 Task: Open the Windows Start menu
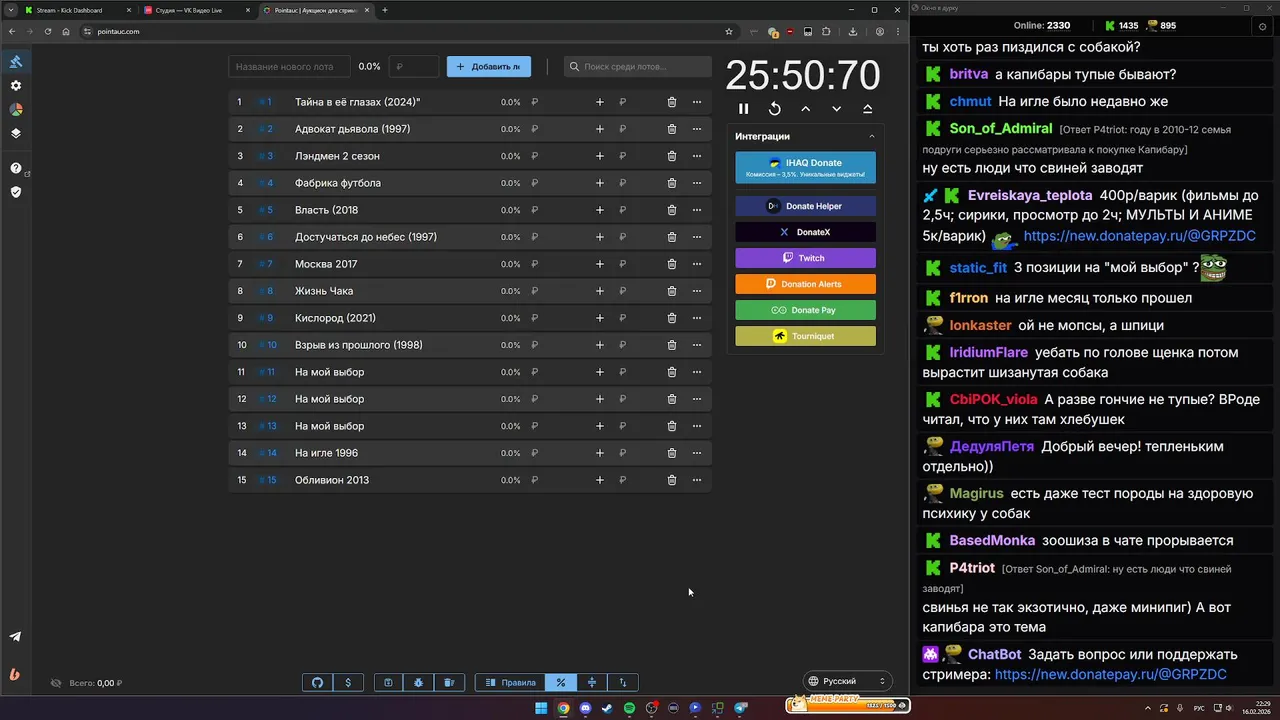click(541, 708)
